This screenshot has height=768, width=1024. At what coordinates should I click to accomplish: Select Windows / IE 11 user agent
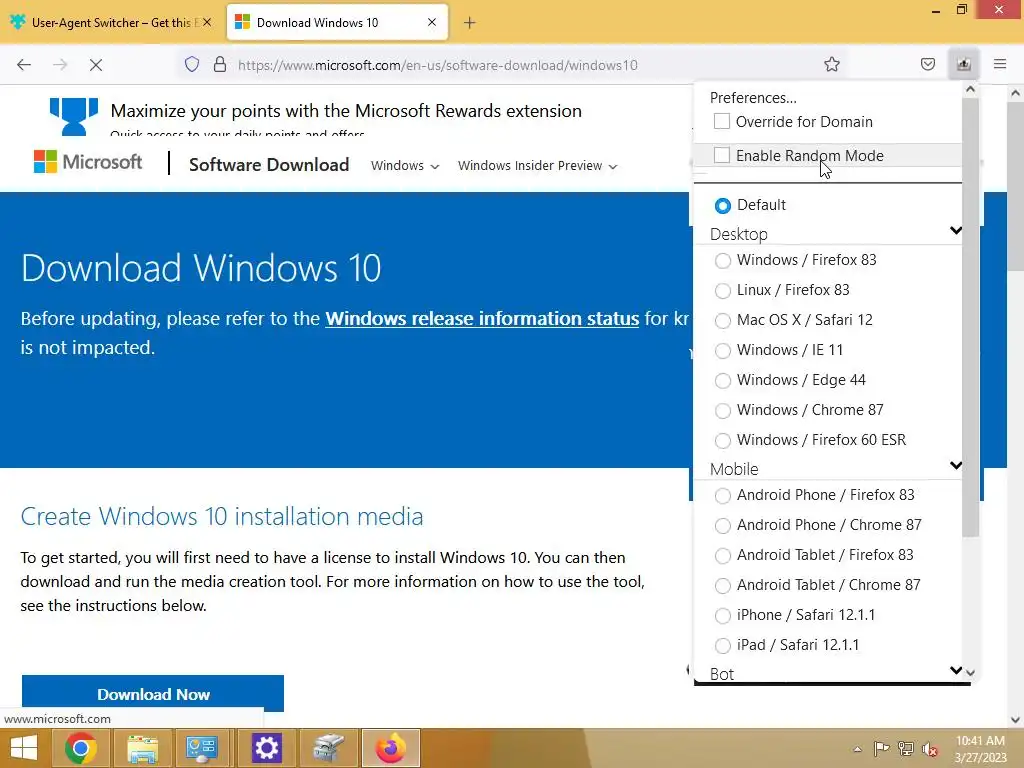point(722,351)
